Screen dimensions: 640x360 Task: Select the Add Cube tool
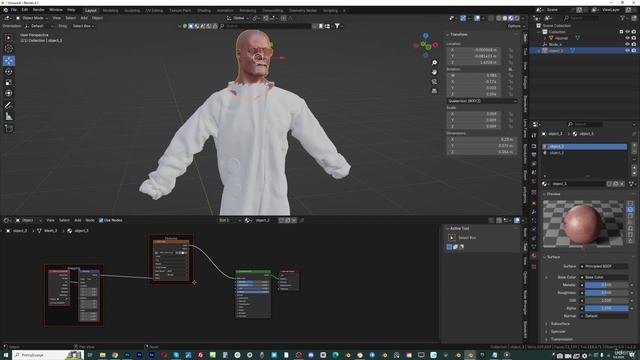(9, 129)
